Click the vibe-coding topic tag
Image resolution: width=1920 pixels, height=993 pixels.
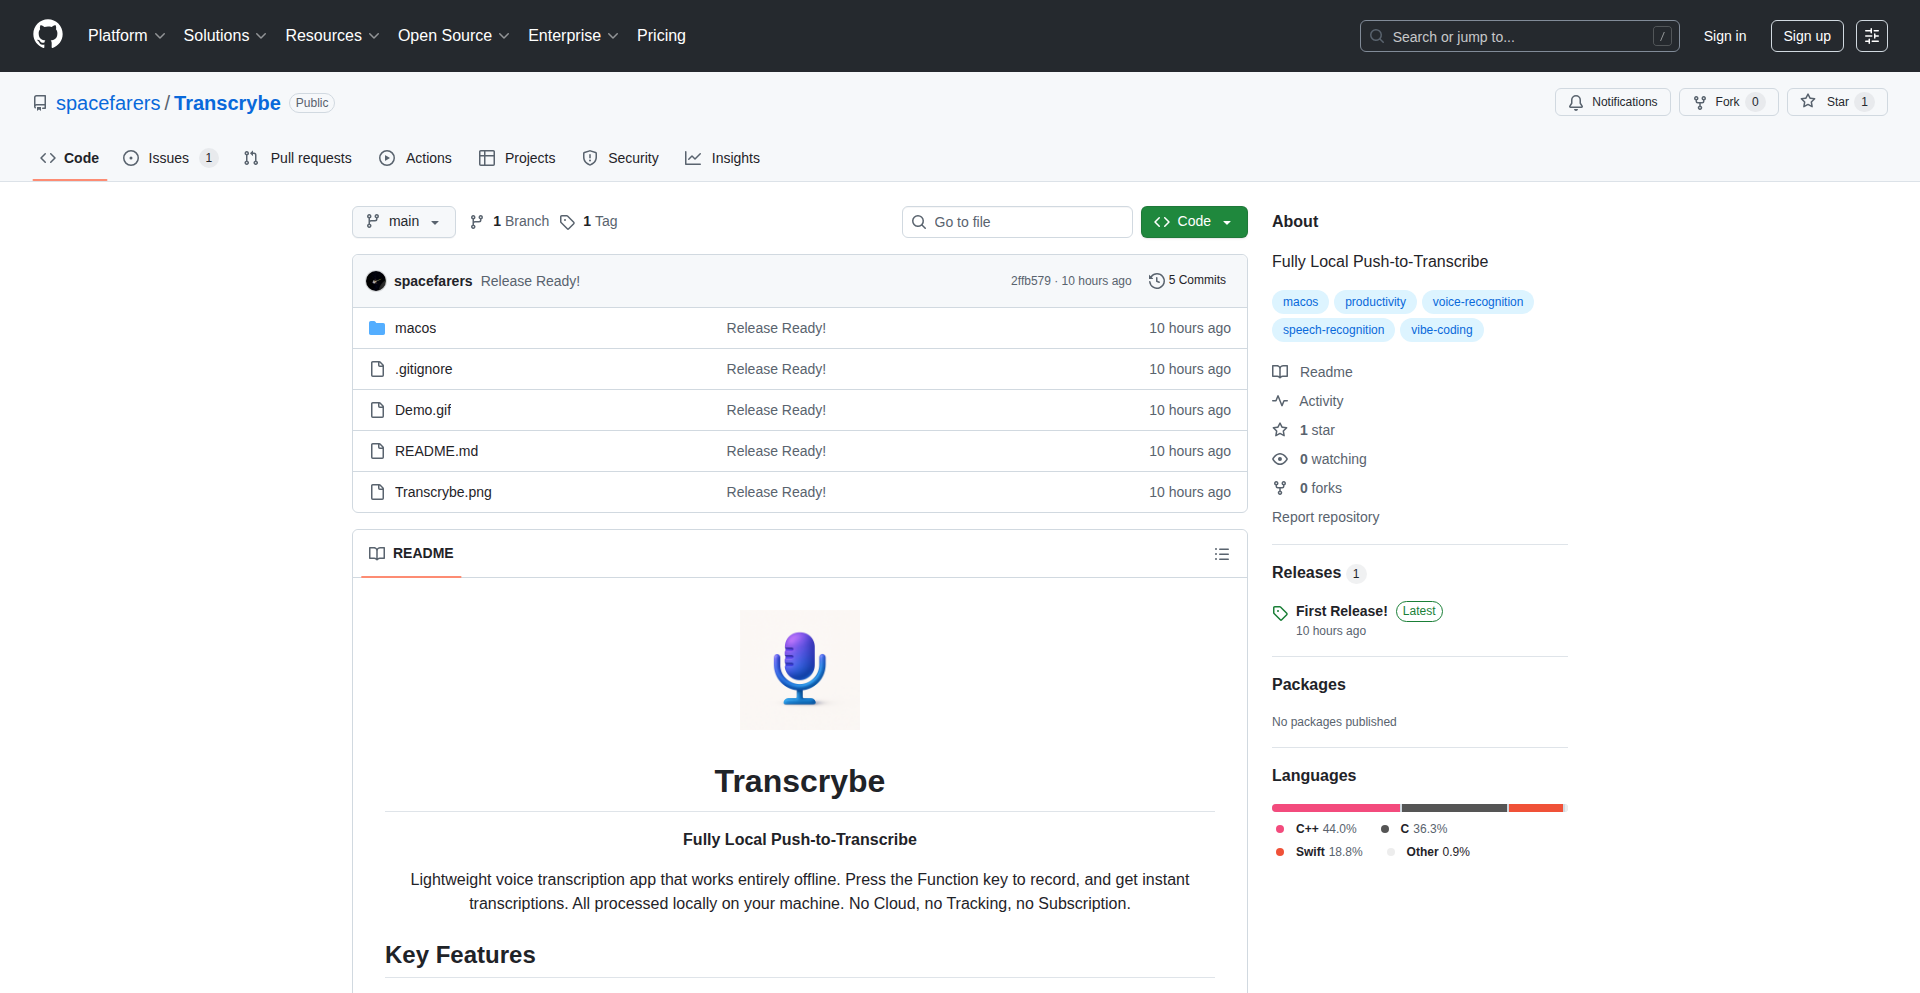pos(1441,330)
